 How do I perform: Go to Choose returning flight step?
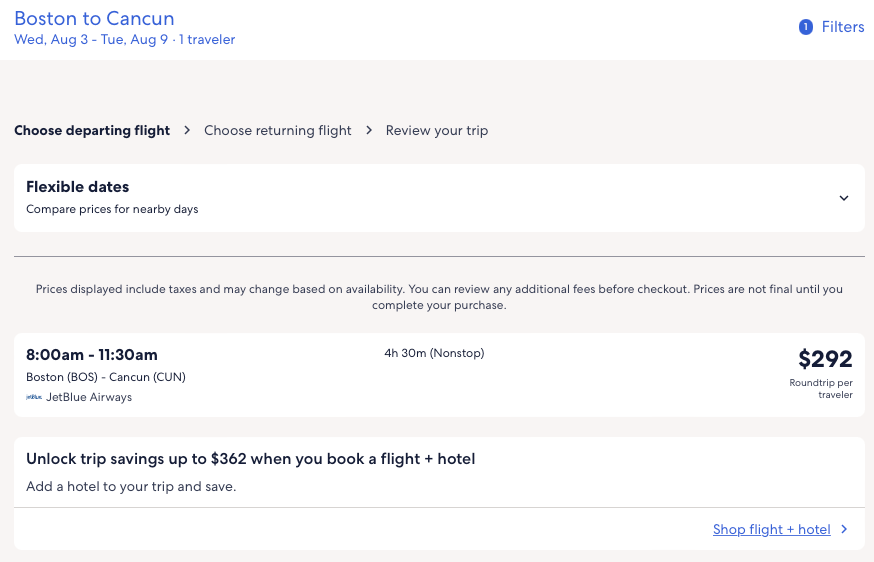pos(278,130)
